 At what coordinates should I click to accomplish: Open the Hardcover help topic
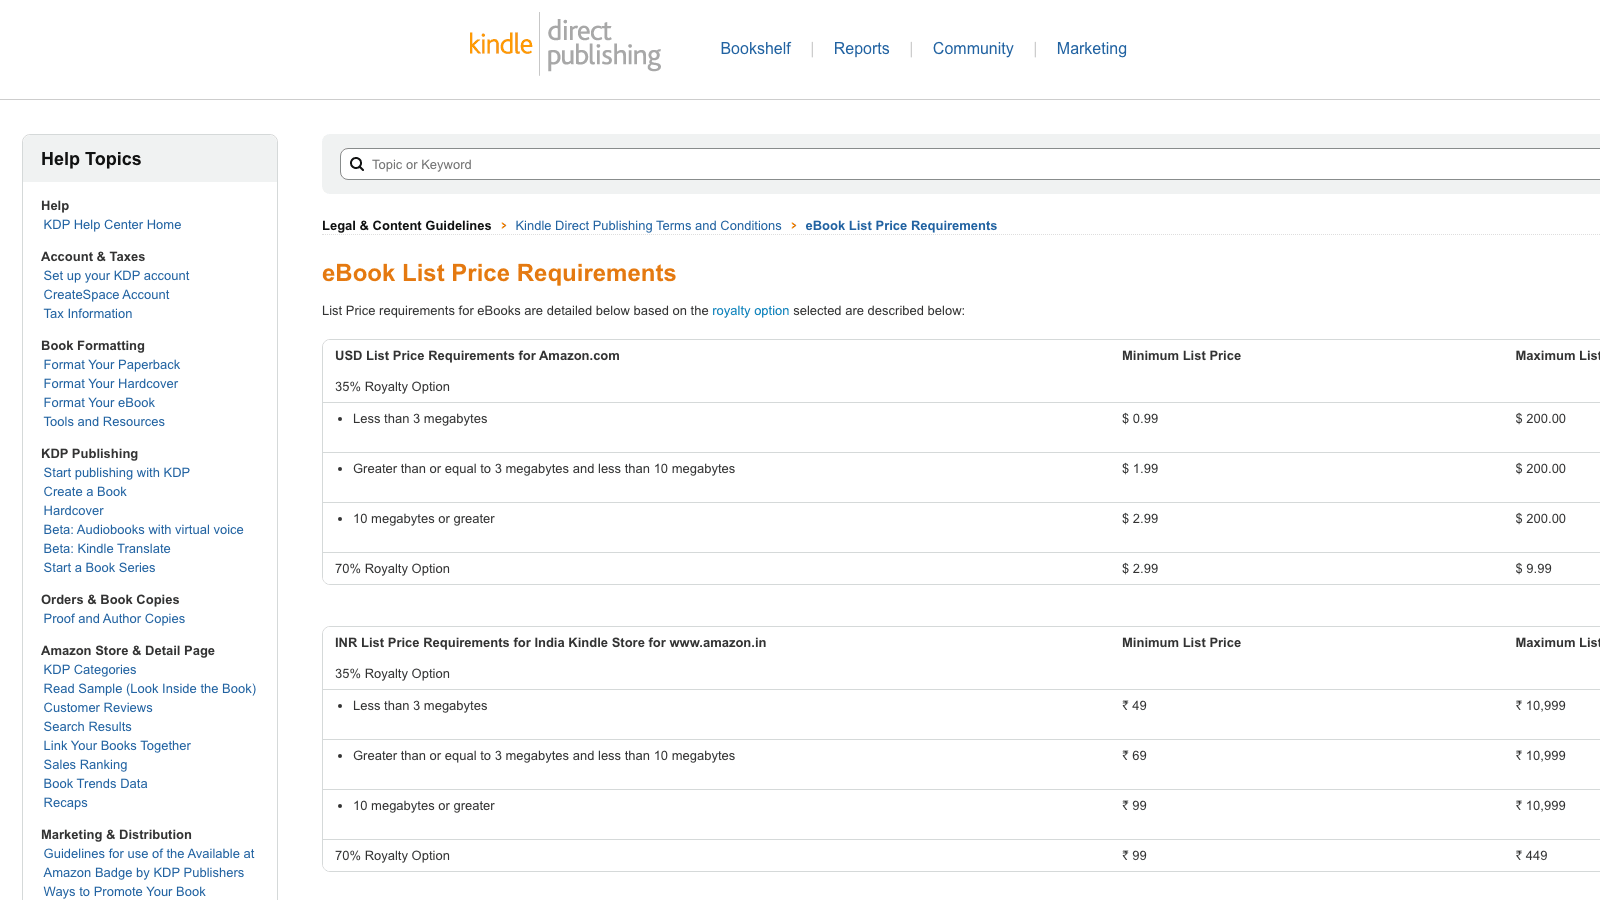coord(73,511)
